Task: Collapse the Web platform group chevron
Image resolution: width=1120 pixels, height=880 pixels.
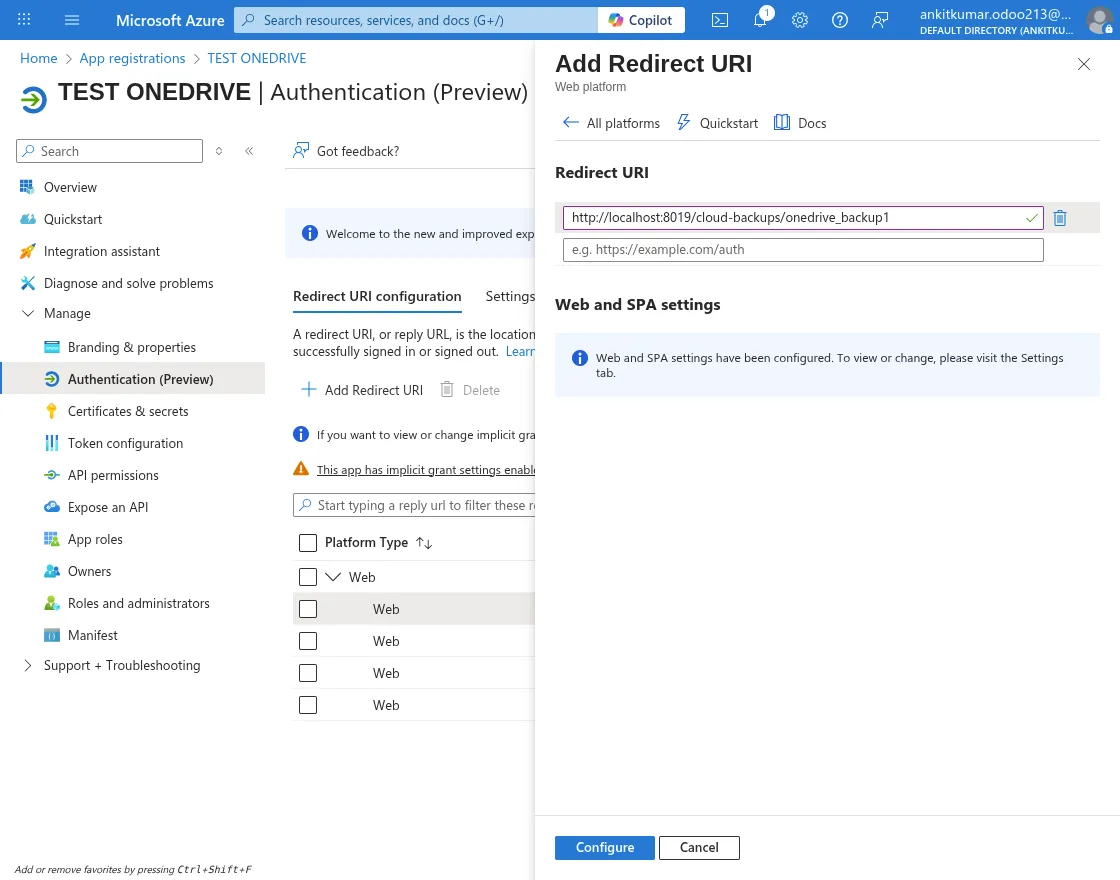Action: click(334, 577)
